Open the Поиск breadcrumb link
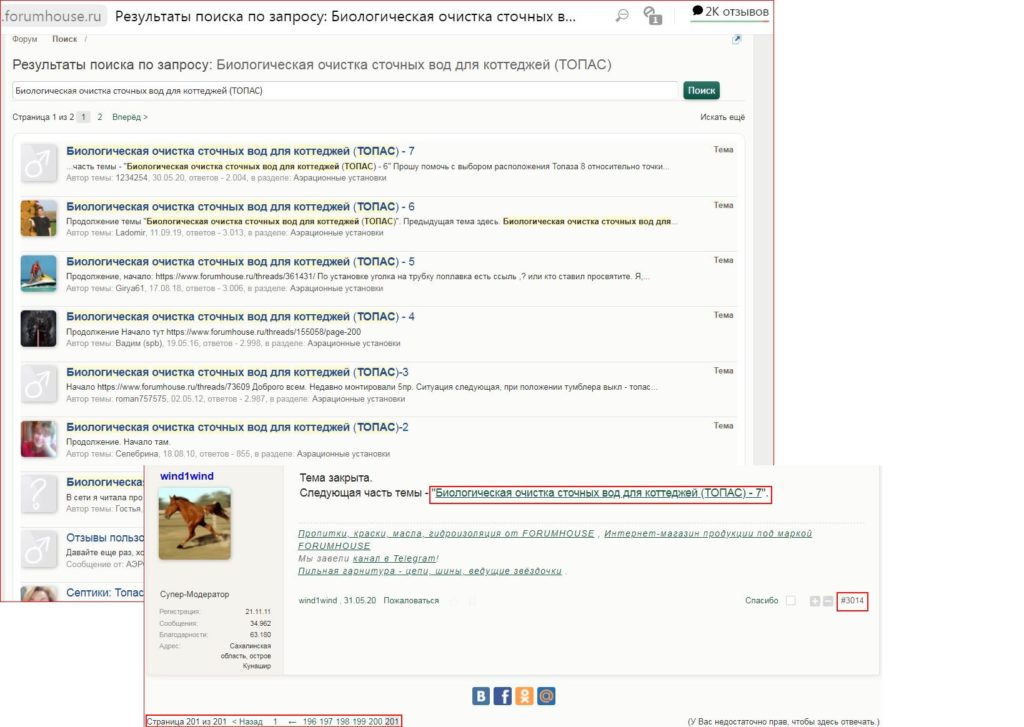Image resolution: width=1024 pixels, height=727 pixels. coord(65,39)
